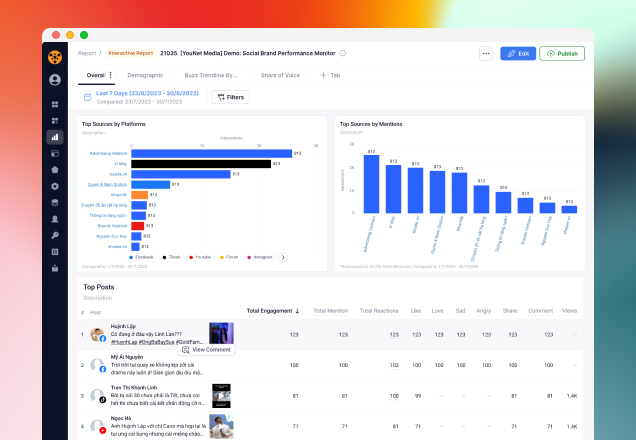Open the gear settings icon in sidebar
636x440 pixels.
(54, 186)
